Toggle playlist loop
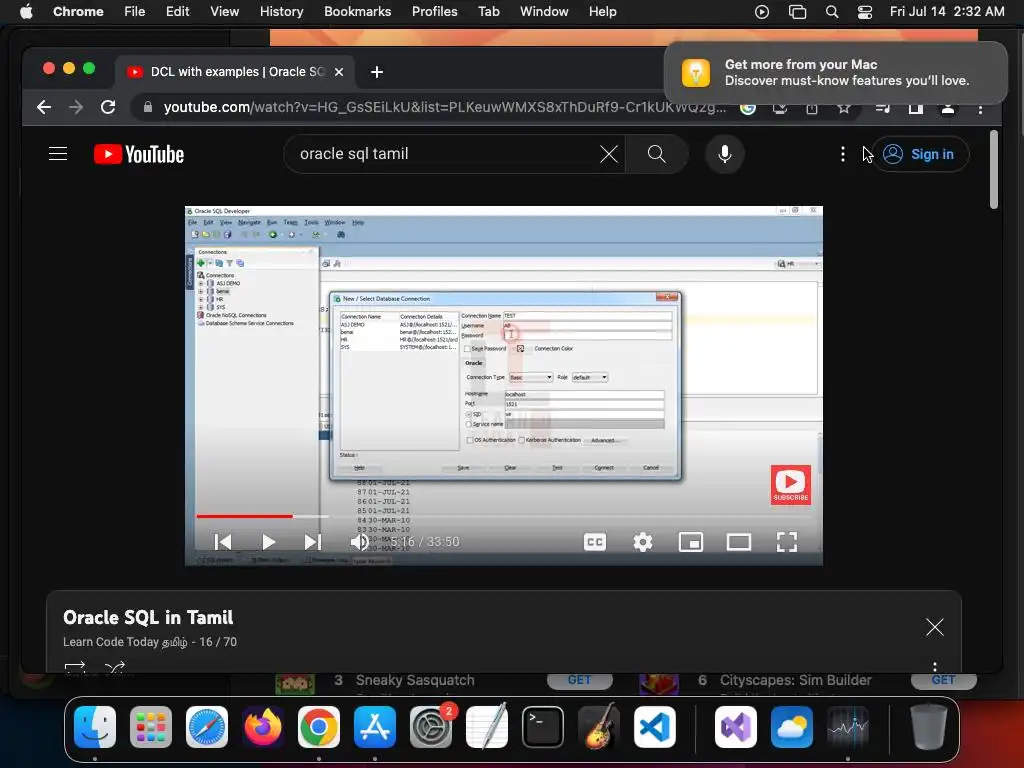Image resolution: width=1024 pixels, height=768 pixels. [75, 667]
